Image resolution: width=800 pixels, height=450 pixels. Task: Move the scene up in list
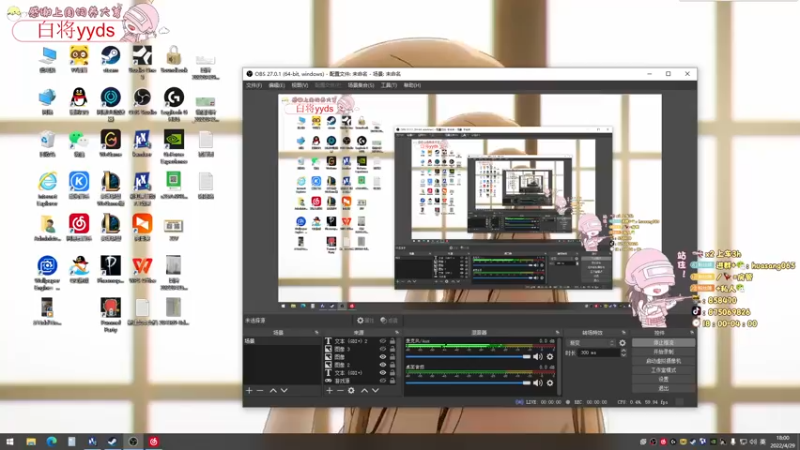click(x=273, y=390)
